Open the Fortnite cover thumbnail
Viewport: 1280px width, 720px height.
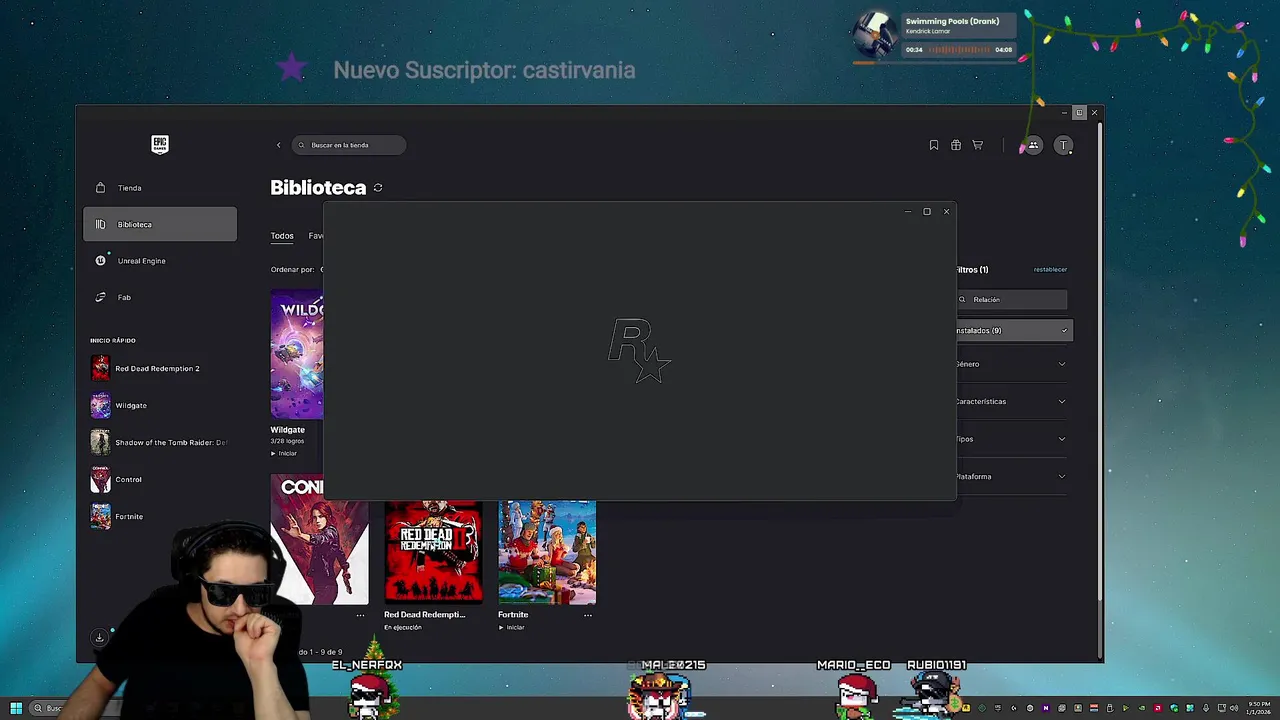tap(547, 552)
